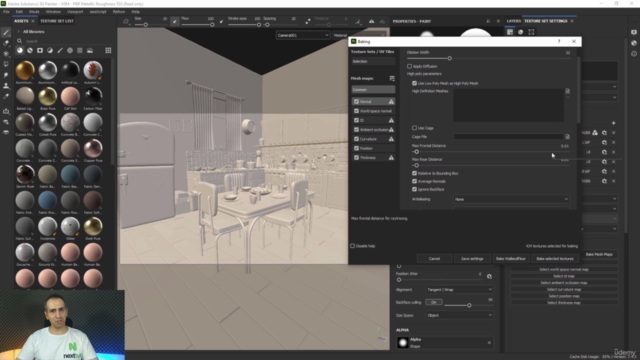This screenshot has width=640, height=360.
Task: Click Save settings button
Action: point(472,259)
